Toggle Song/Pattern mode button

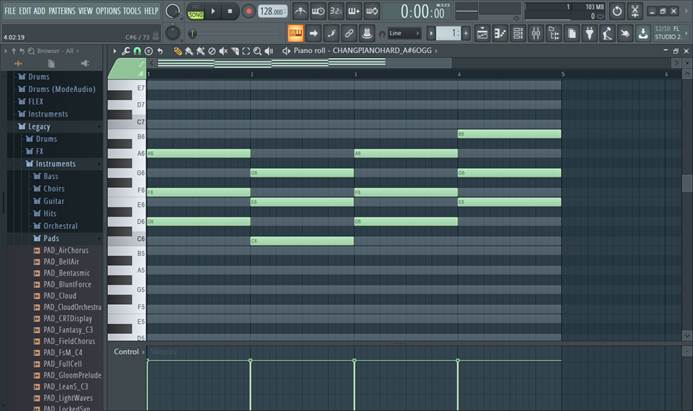(195, 11)
